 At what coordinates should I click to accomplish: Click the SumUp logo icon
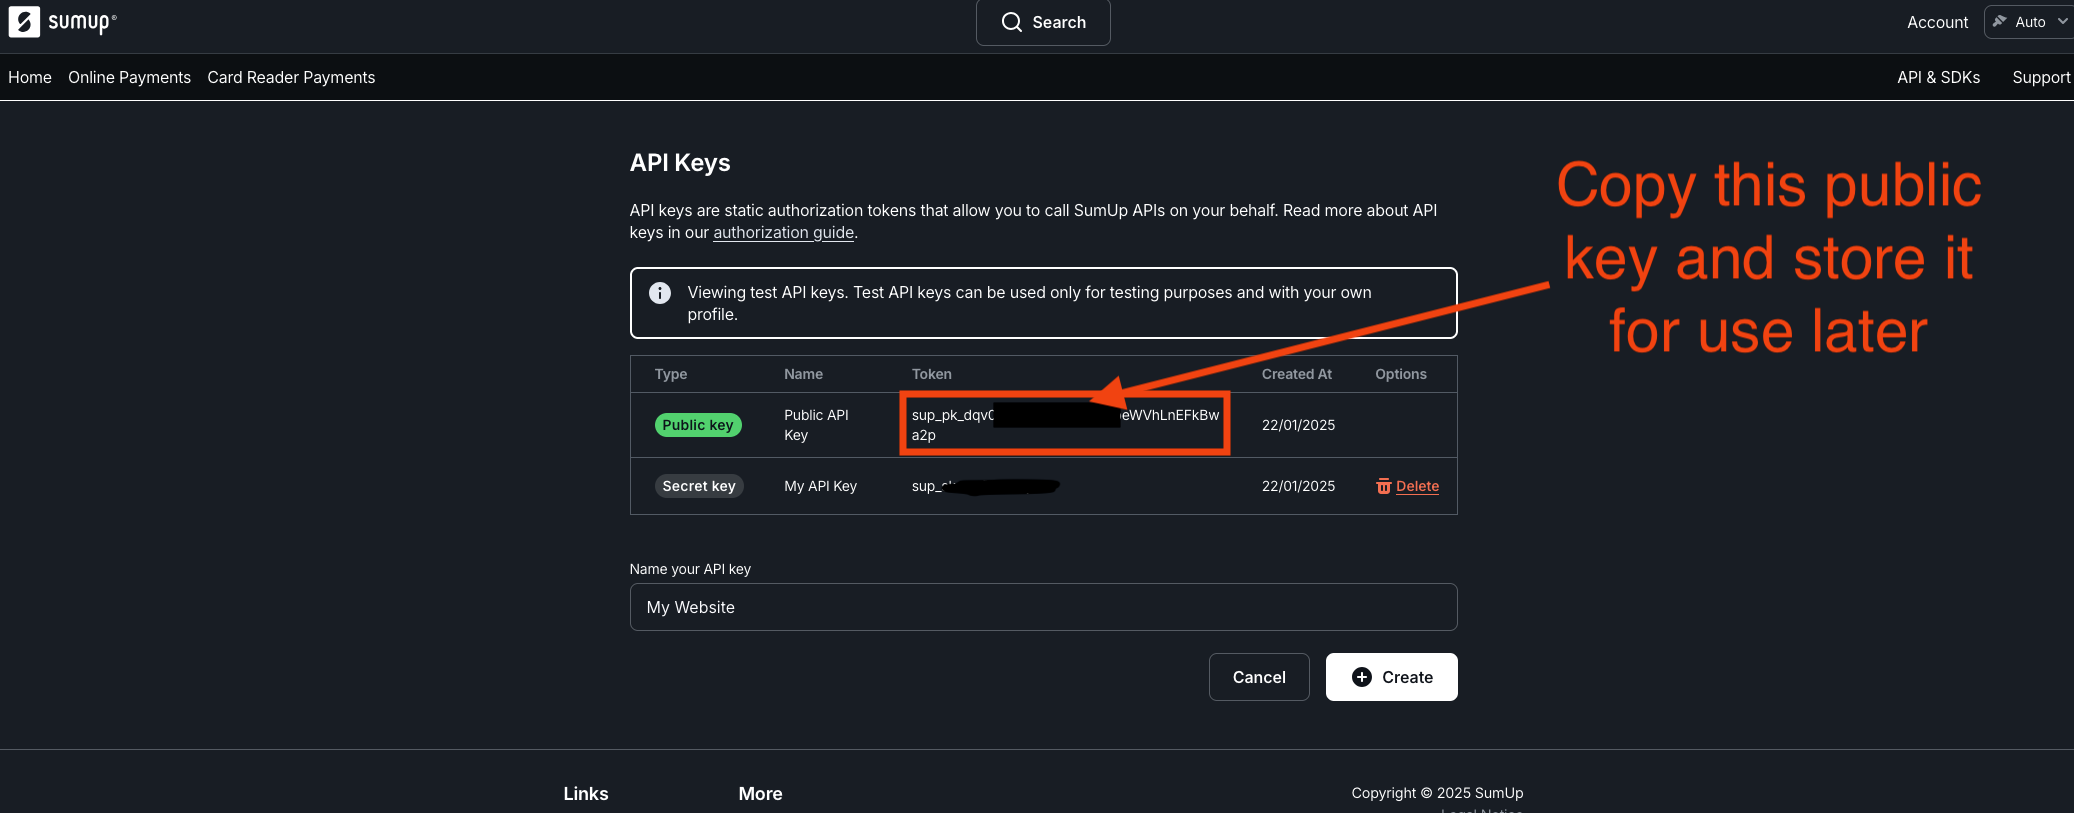point(24,22)
